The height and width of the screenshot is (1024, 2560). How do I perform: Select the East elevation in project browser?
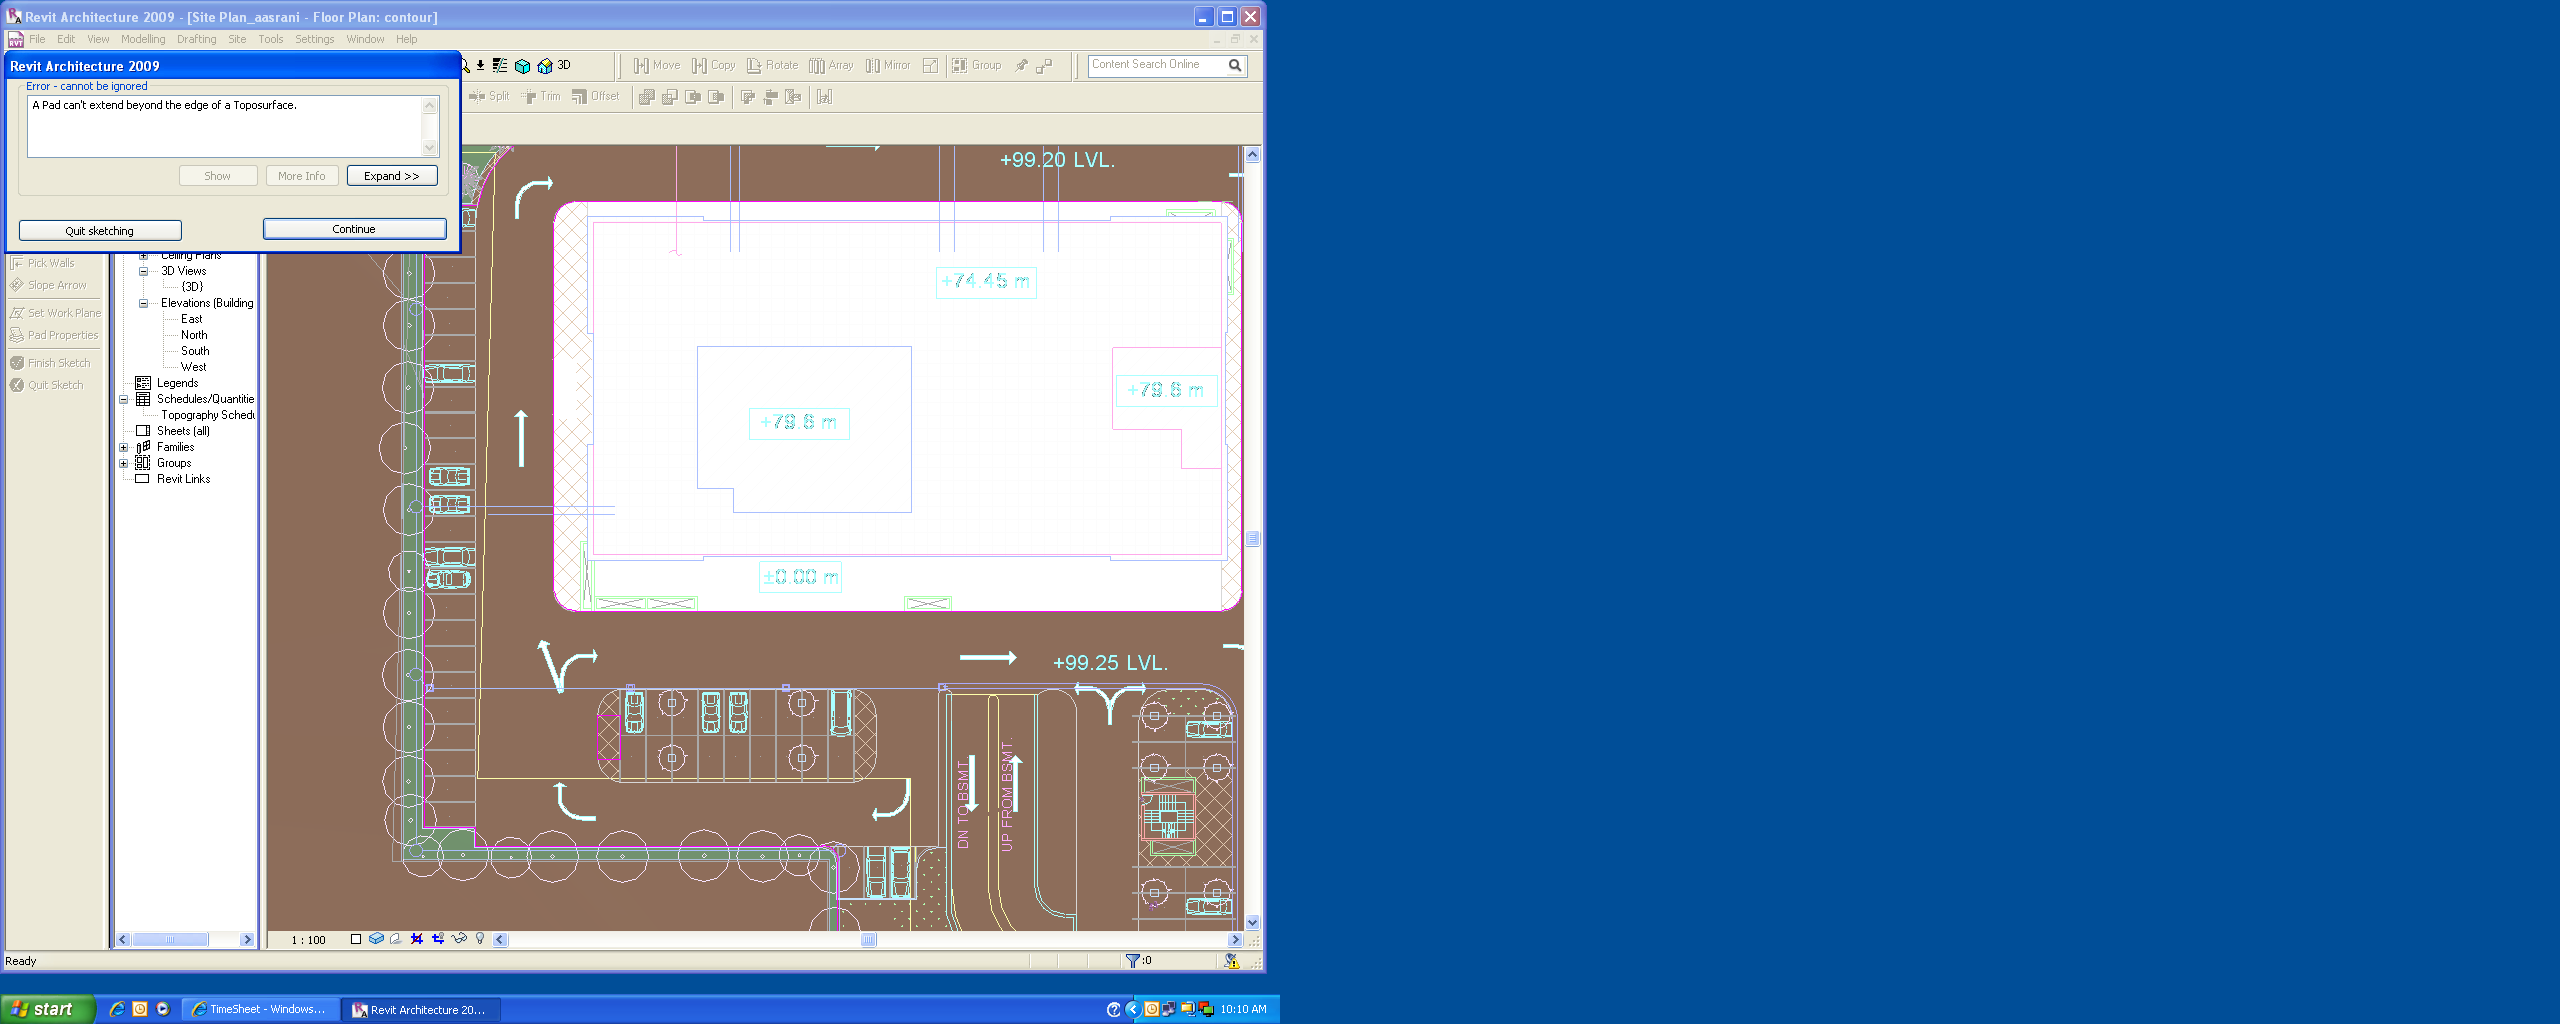click(x=192, y=319)
